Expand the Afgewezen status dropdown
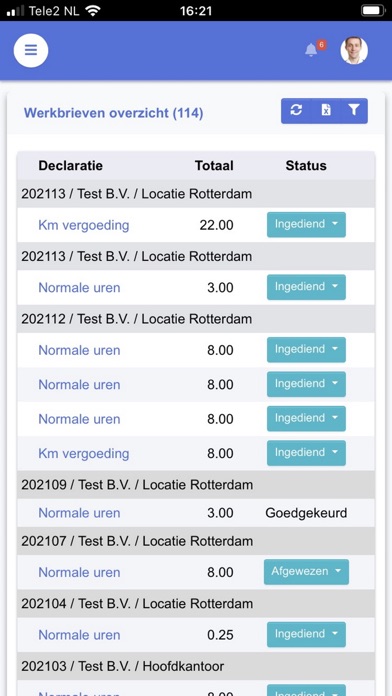This screenshot has width=392, height=696. (x=306, y=572)
